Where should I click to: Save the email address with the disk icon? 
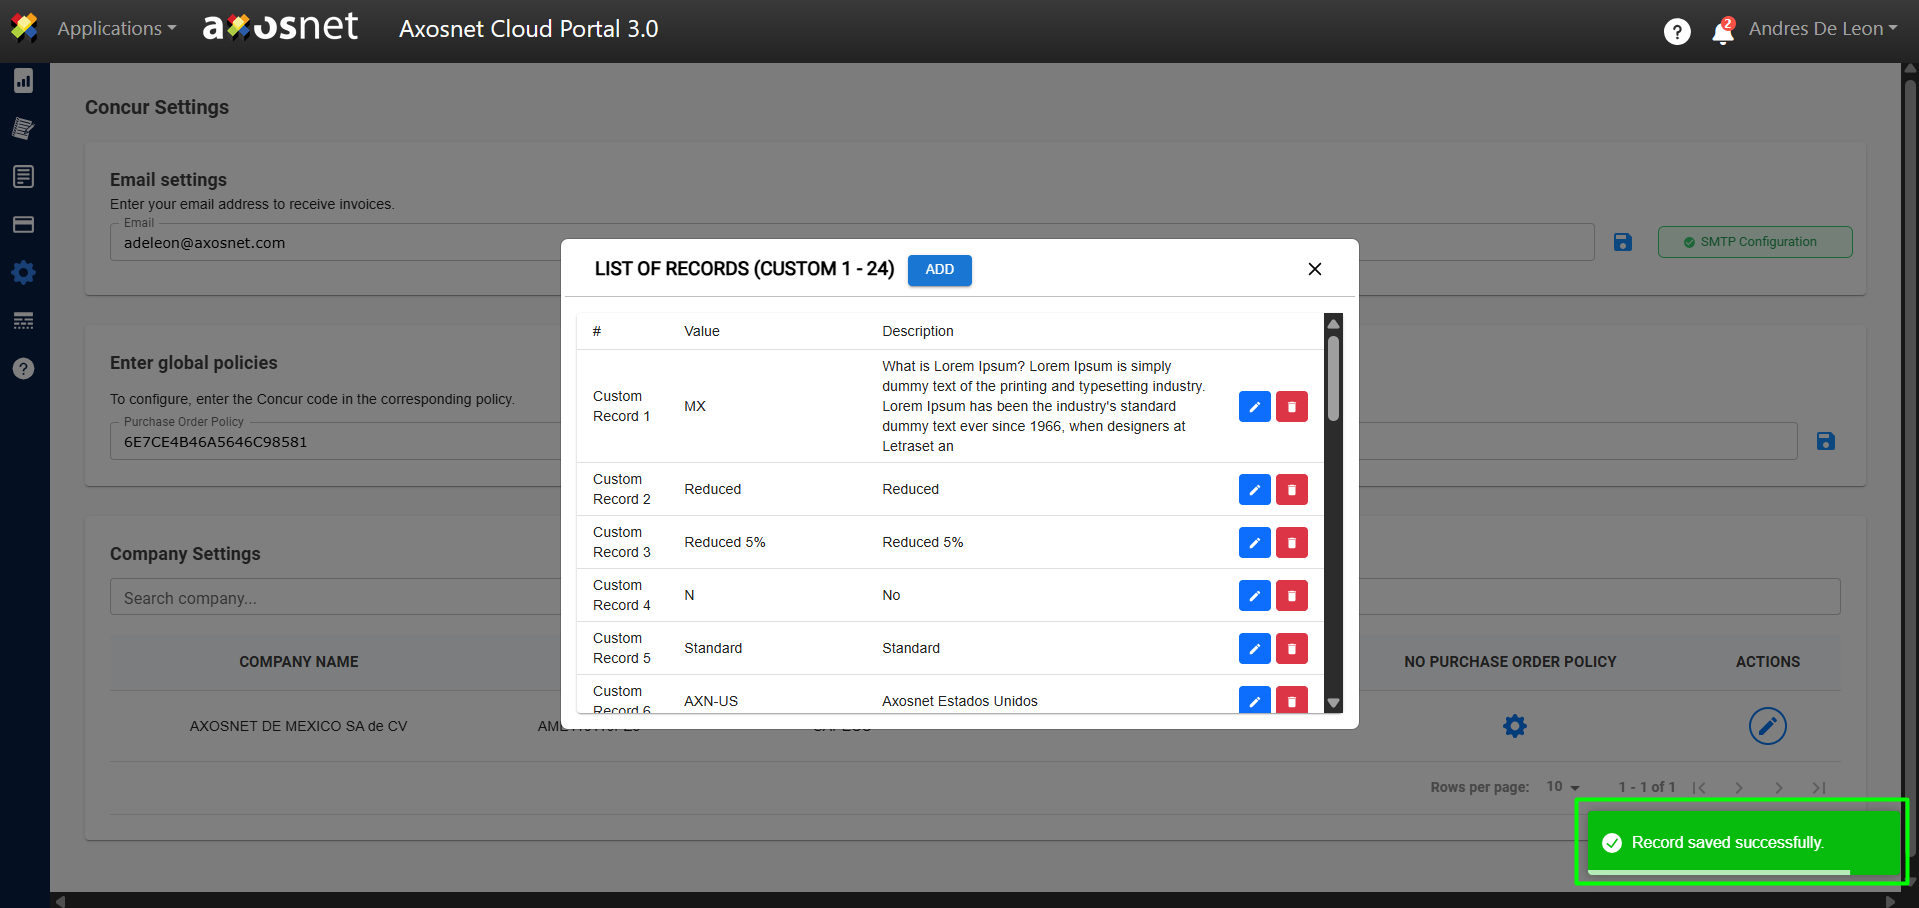[x=1622, y=242]
